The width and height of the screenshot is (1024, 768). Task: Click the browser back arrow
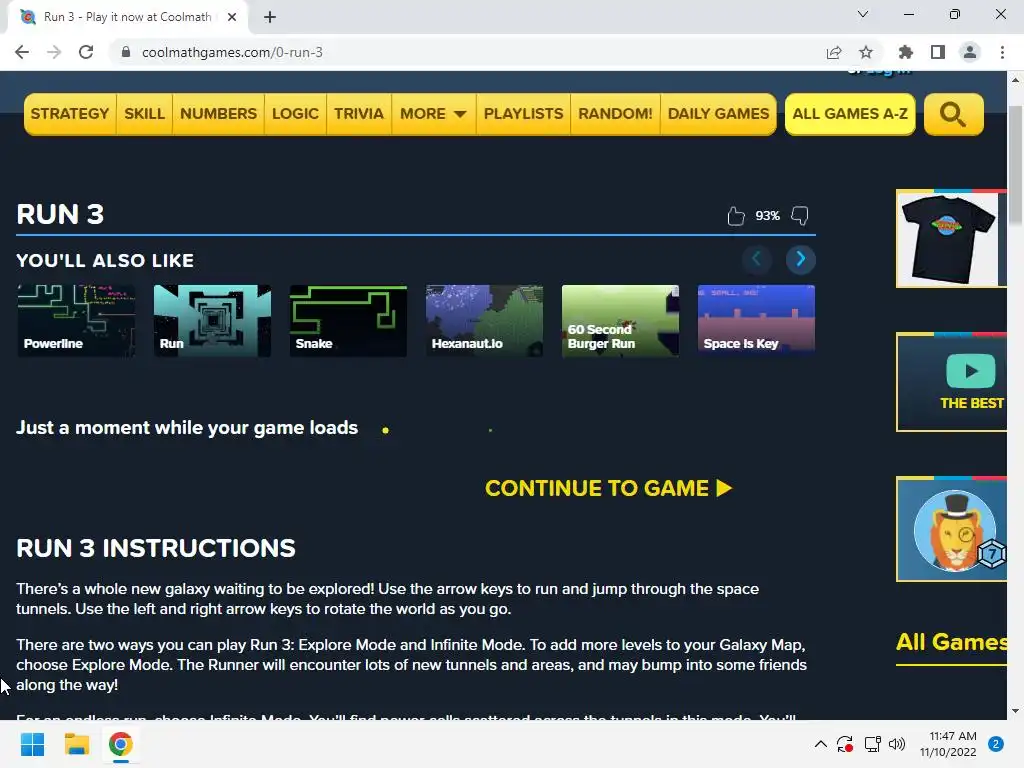click(22, 52)
